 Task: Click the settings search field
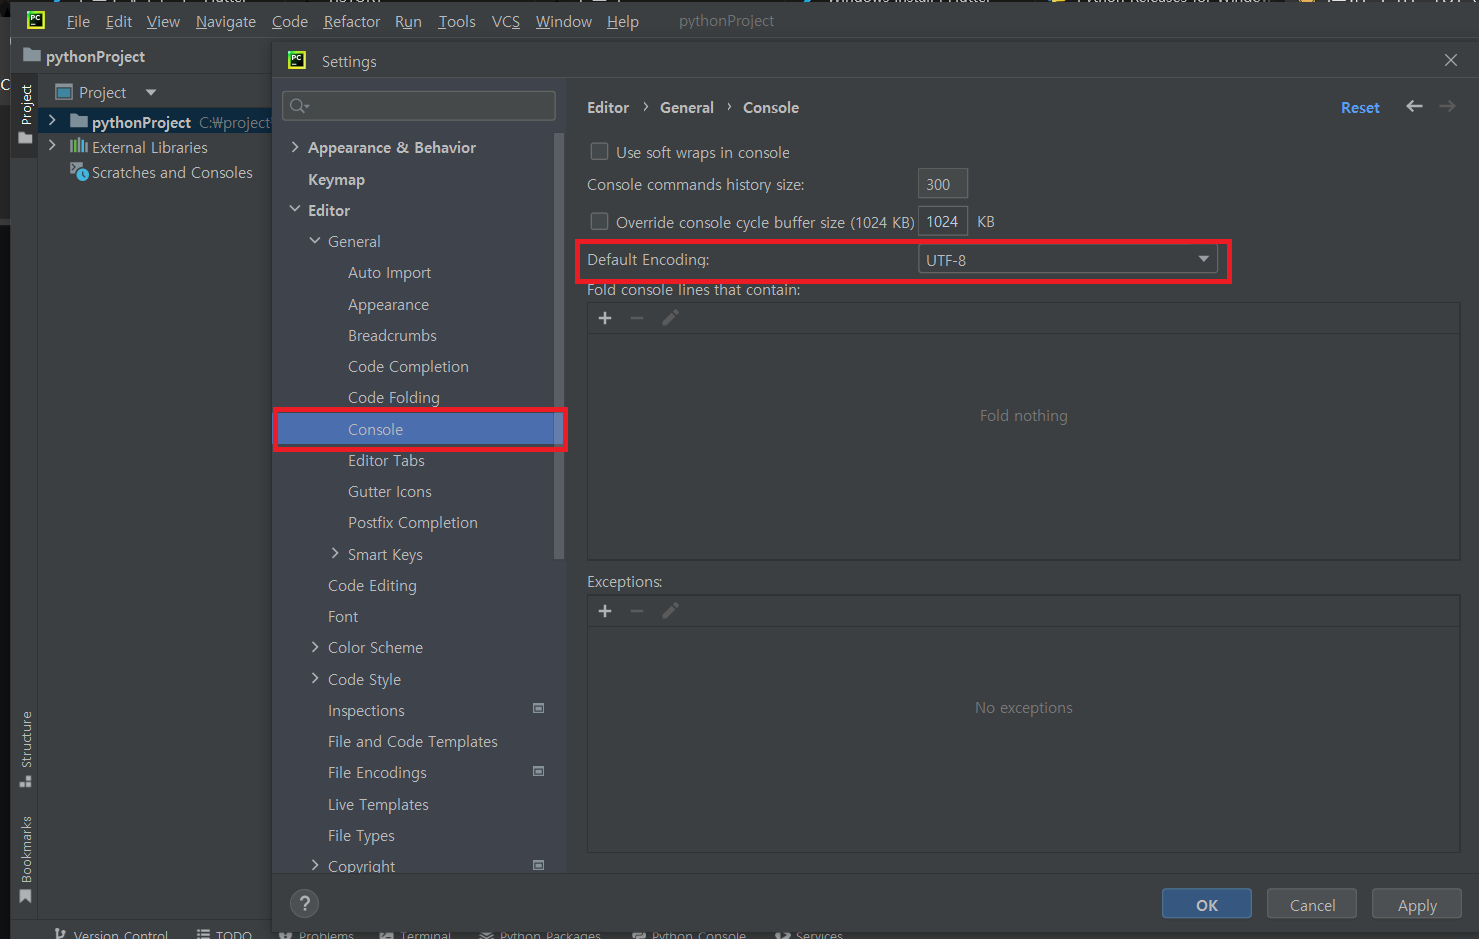click(x=419, y=106)
